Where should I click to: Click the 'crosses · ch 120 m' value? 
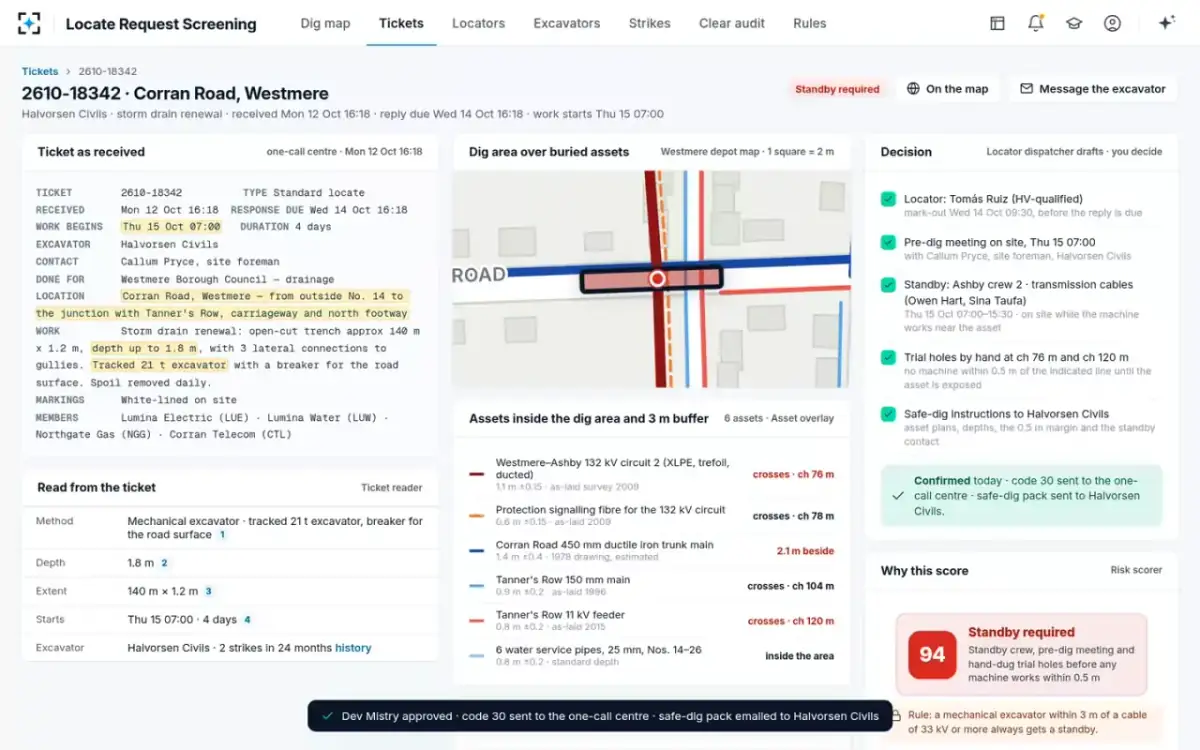click(791, 621)
